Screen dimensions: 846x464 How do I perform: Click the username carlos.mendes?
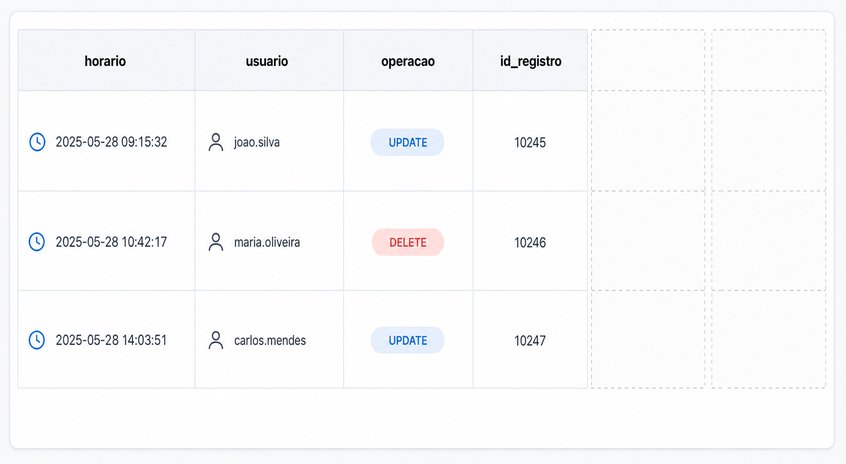270,340
